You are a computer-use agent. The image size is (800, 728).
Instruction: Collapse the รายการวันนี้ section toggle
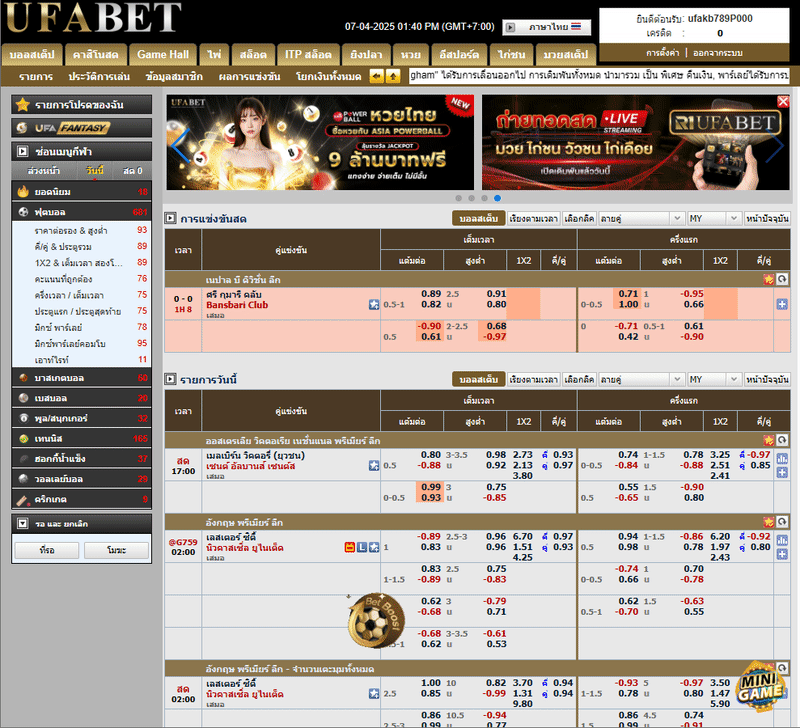pos(170,380)
